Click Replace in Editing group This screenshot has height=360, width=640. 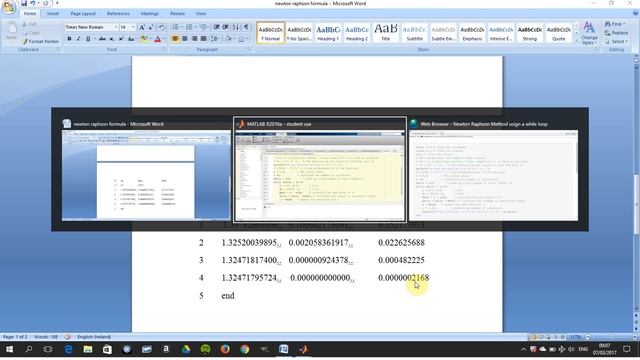(x=616, y=33)
